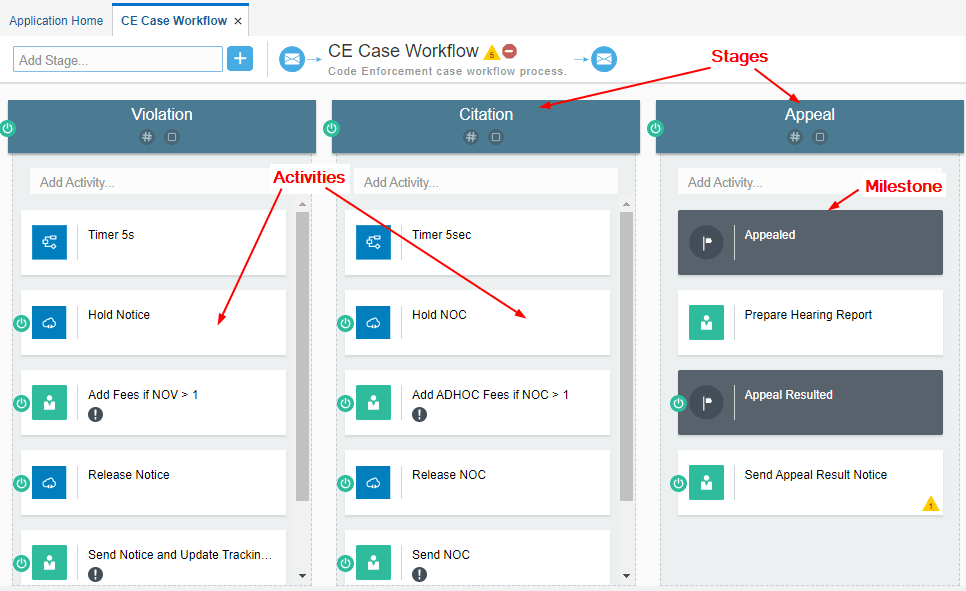Click the cloud icon on Hold NOC activity
Screen dimensions: 966x591
pyautogui.click(x=373, y=322)
